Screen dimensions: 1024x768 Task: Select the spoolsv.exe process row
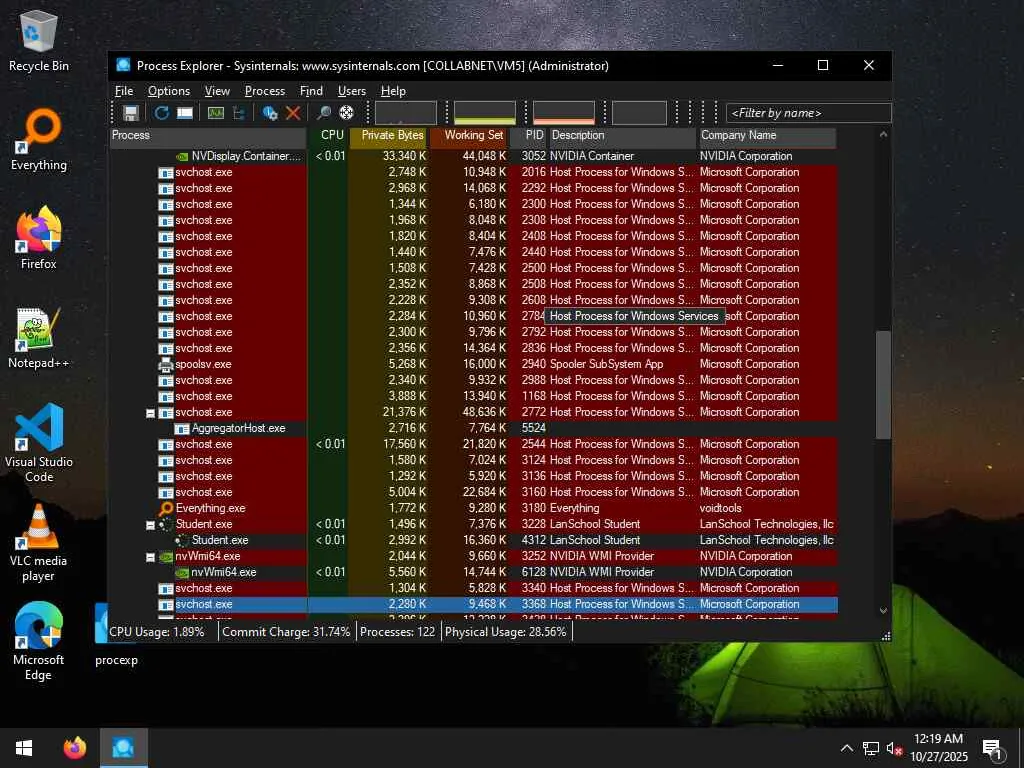473,364
